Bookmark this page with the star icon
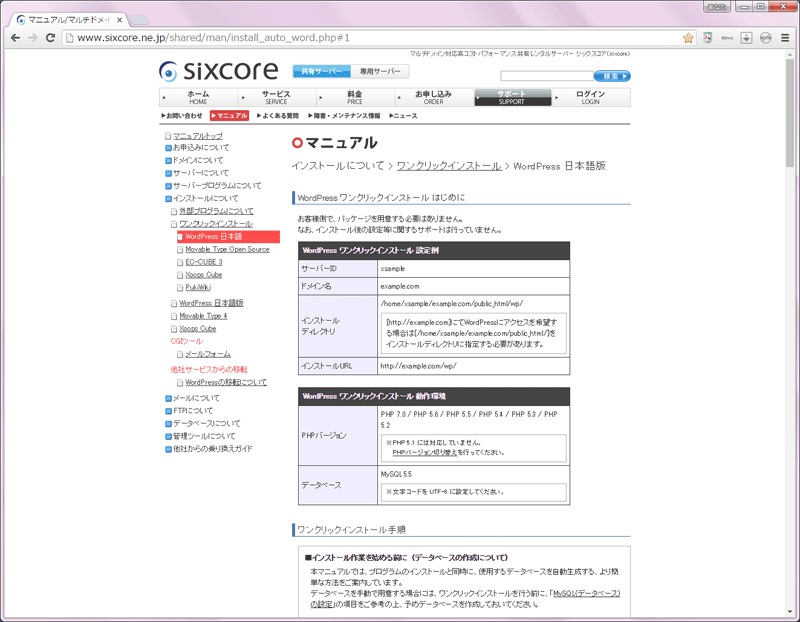800x622 pixels. click(x=688, y=38)
